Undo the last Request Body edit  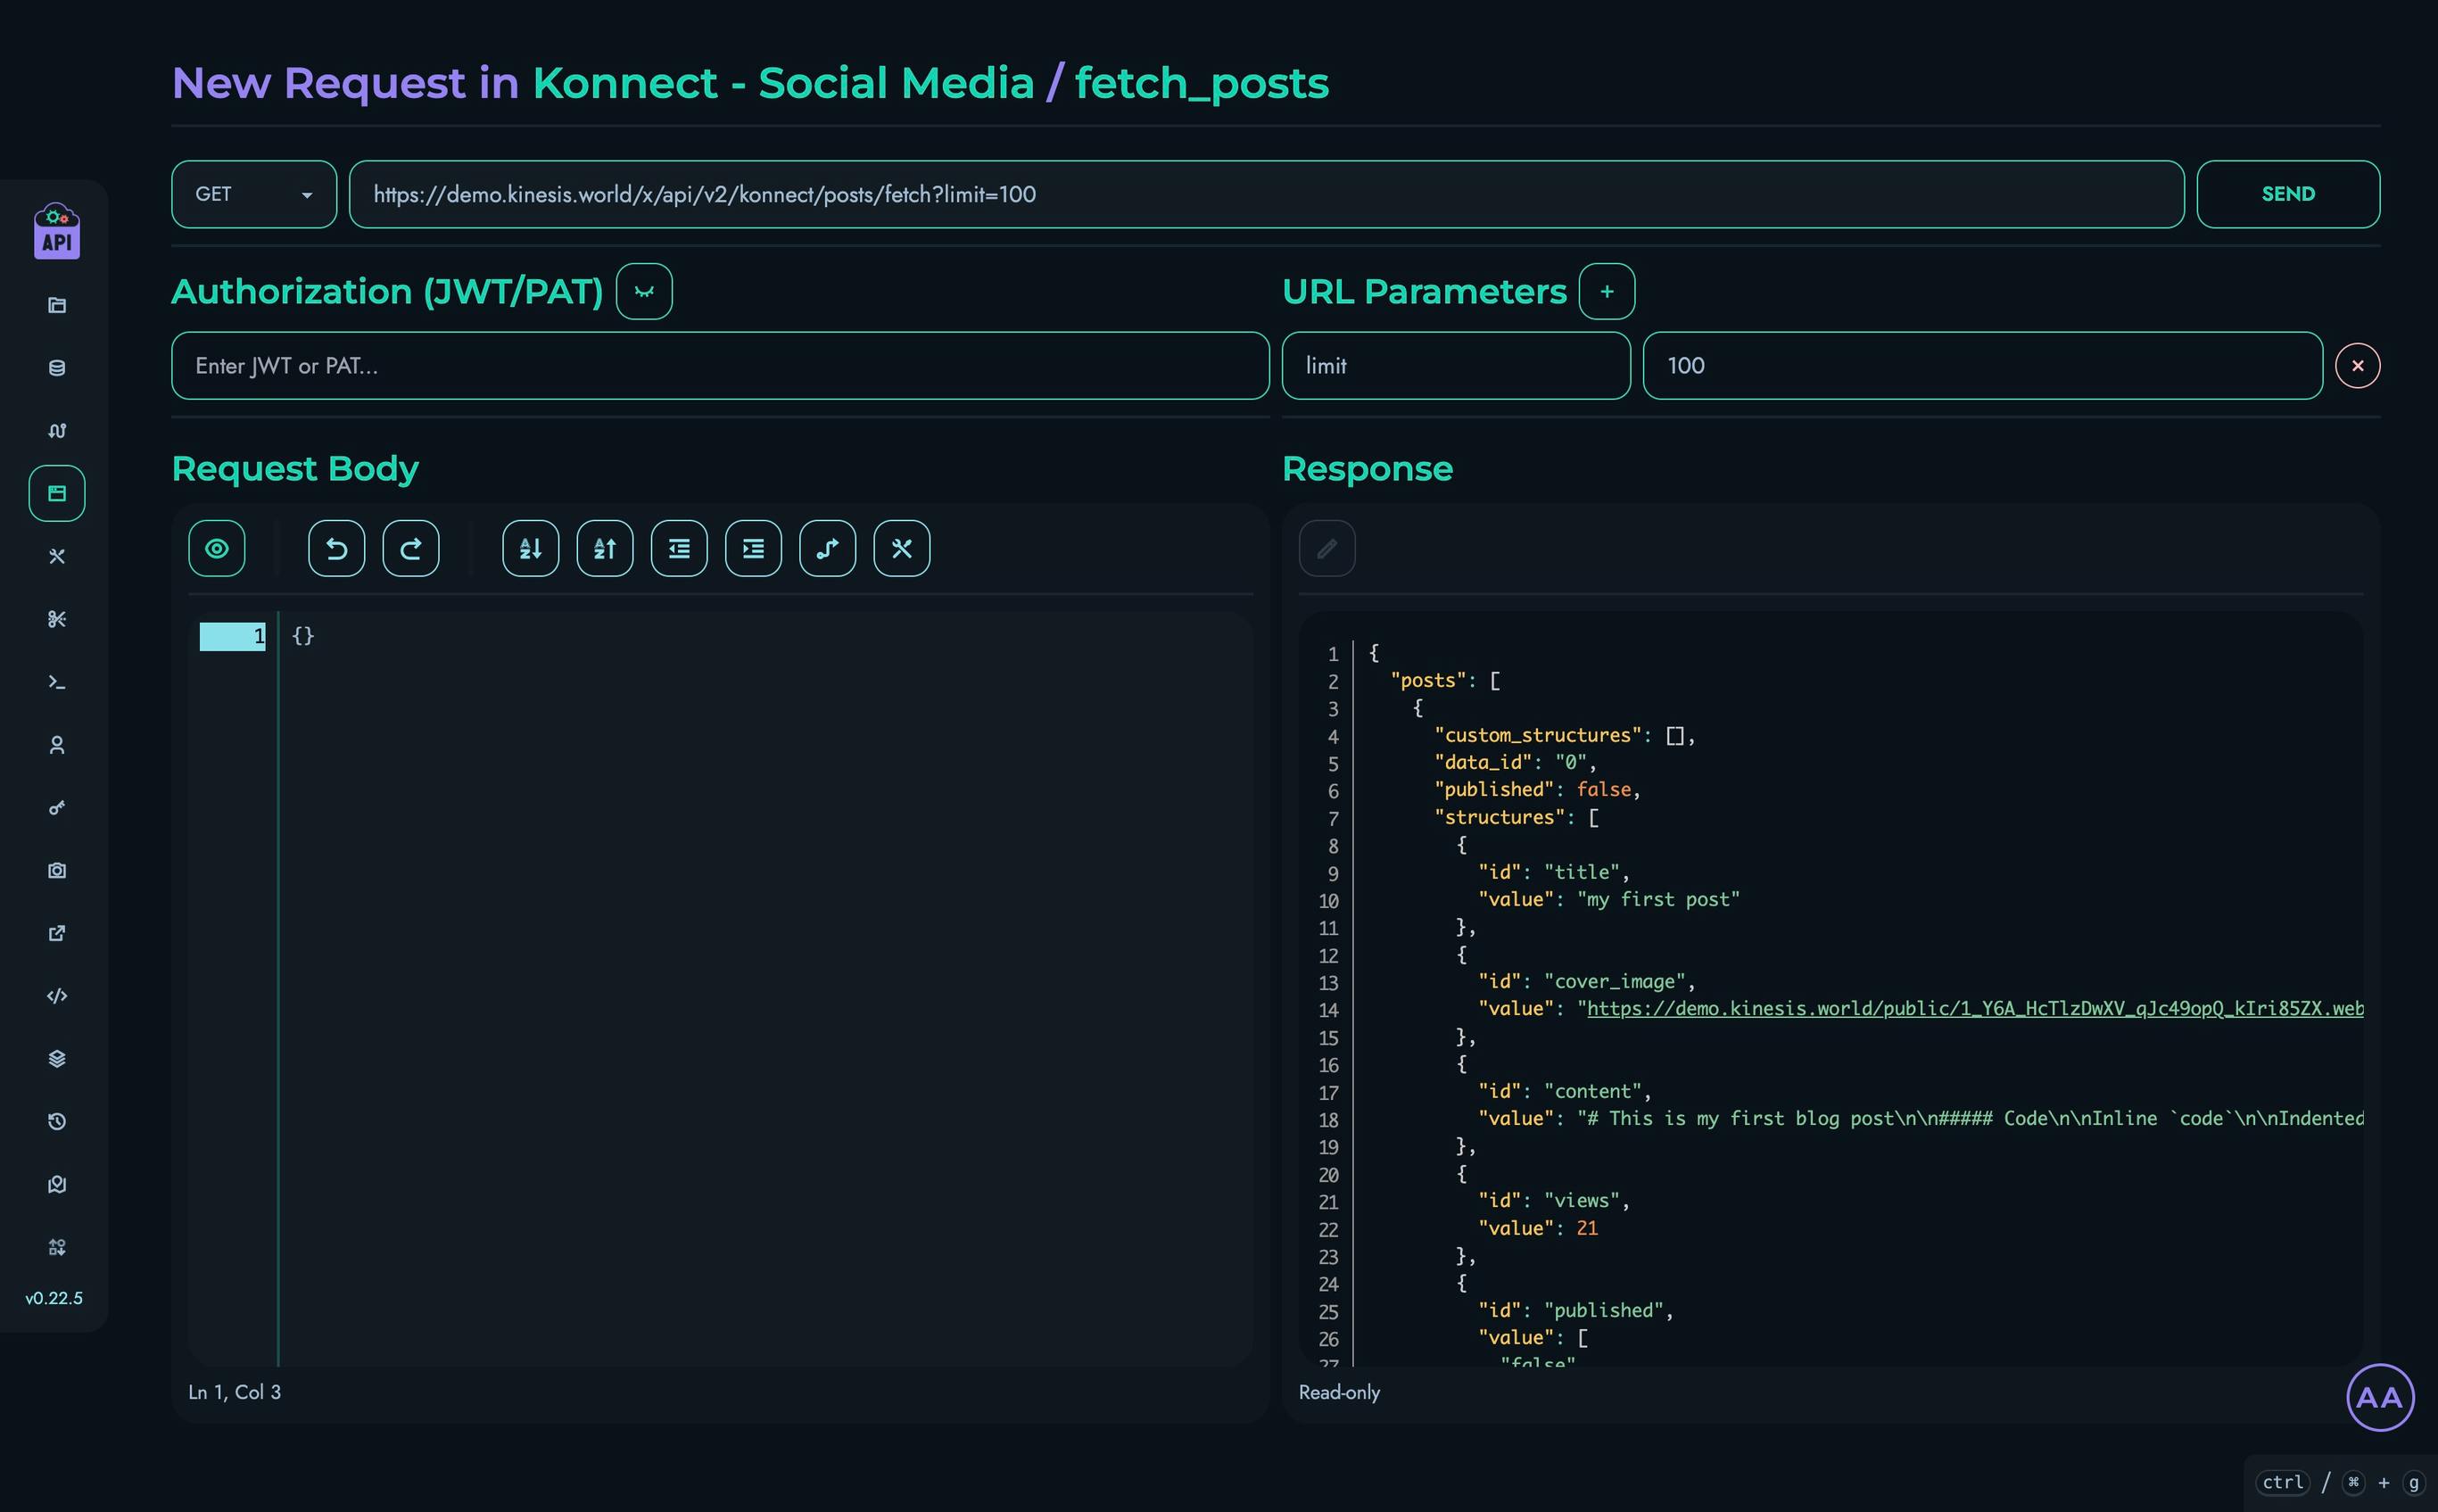(337, 548)
